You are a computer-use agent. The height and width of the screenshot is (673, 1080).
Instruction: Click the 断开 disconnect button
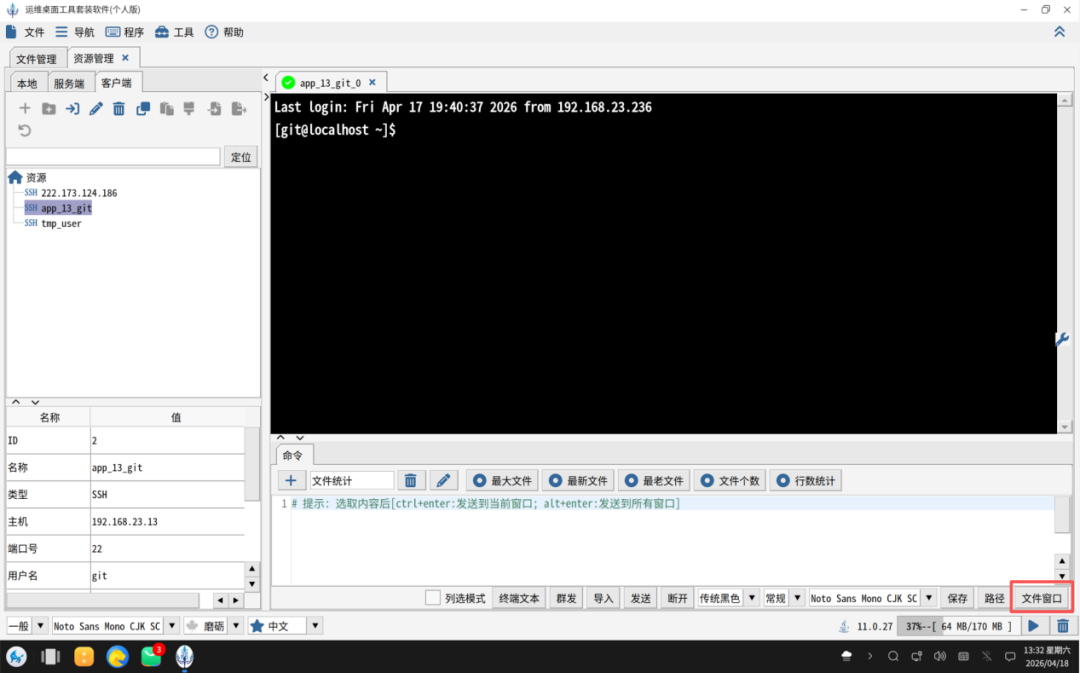click(678, 598)
